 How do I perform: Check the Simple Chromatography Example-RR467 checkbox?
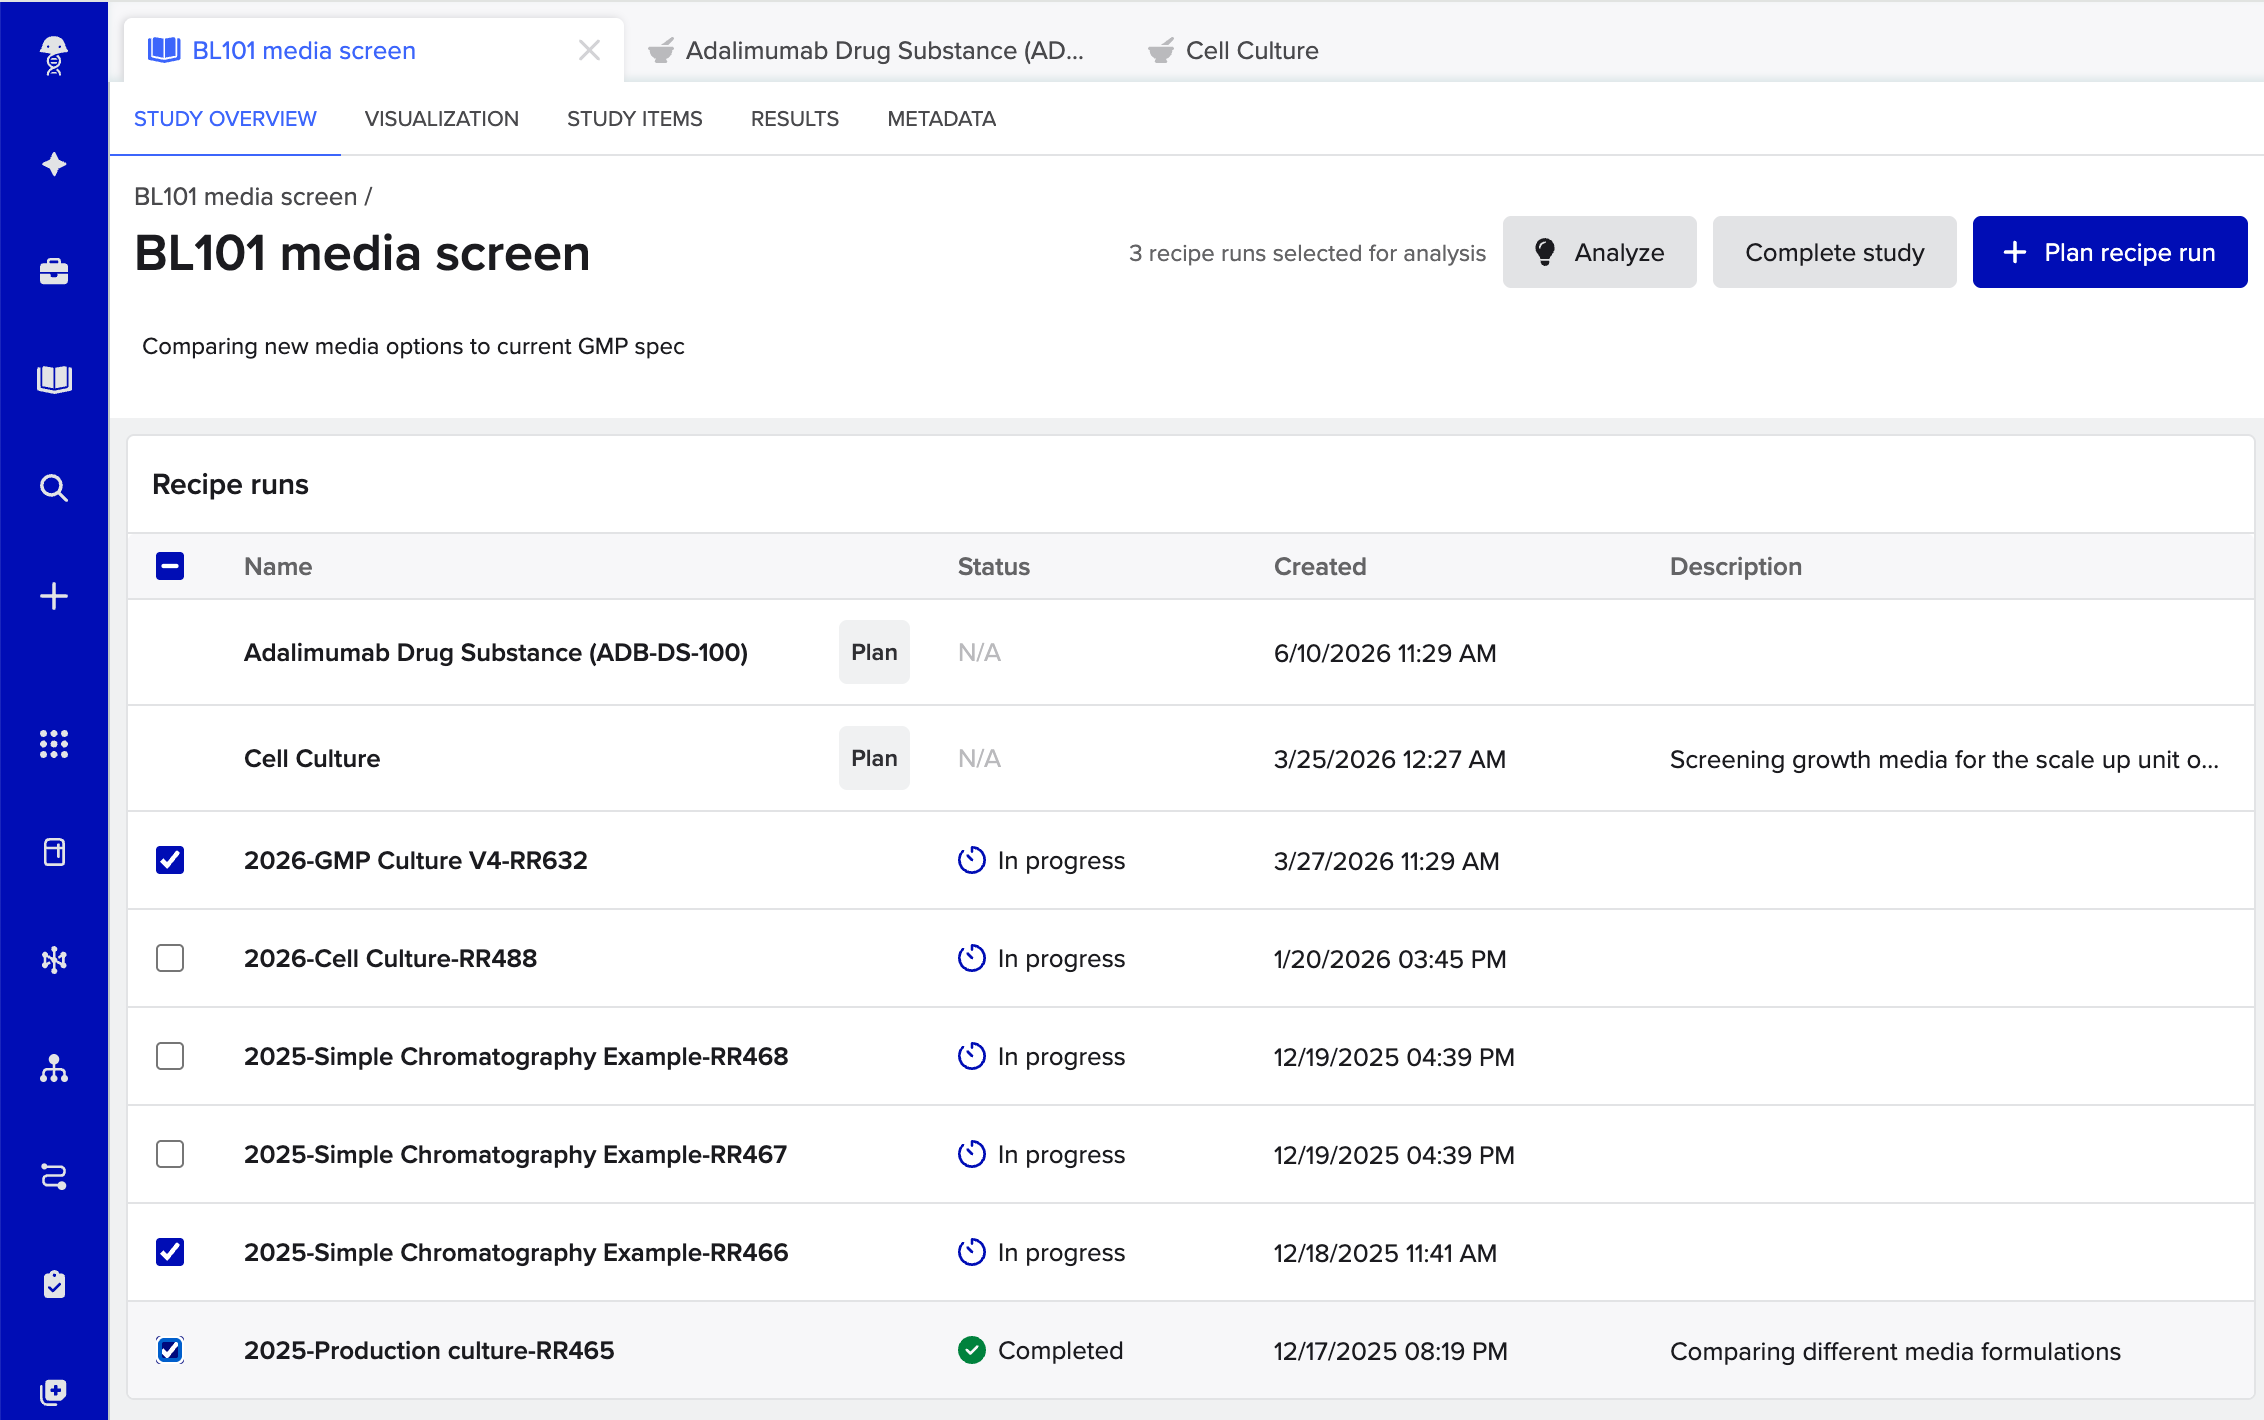[170, 1154]
